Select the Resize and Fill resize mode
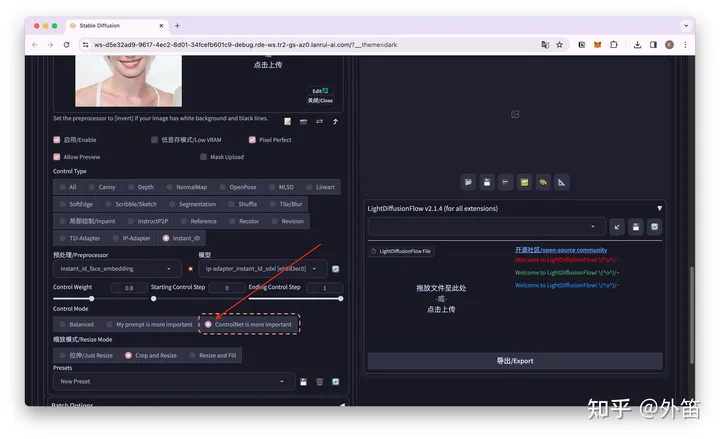This screenshot has height=439, width=720. (212, 355)
